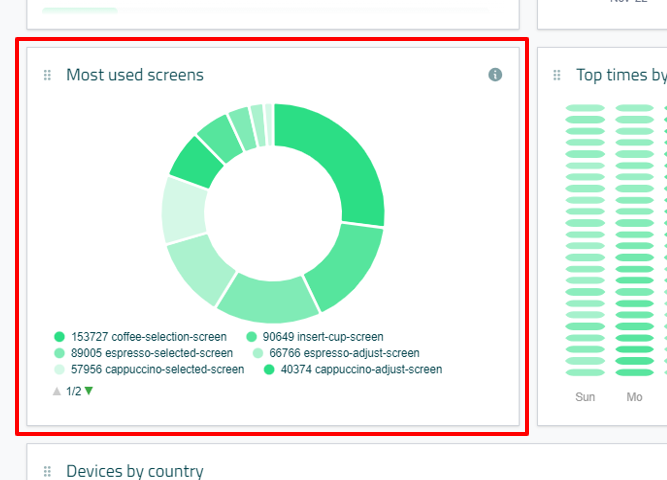Click the Devices by country drag handle

[x=47, y=472]
